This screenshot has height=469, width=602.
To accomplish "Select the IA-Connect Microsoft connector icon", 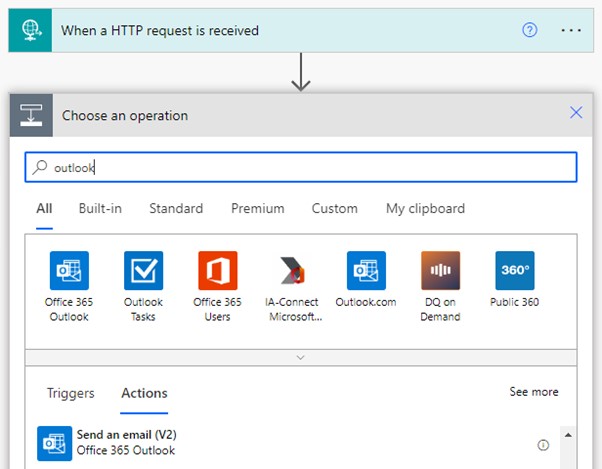I will [x=292, y=271].
